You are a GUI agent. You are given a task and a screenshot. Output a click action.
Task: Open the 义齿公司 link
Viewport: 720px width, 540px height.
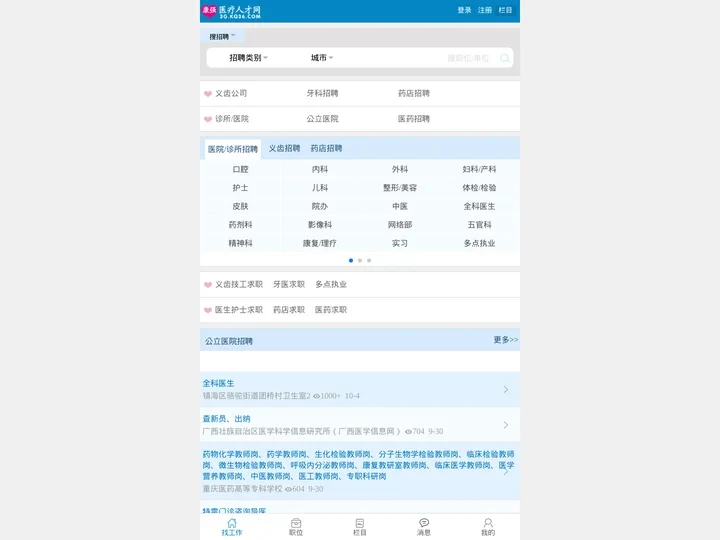pos(231,93)
